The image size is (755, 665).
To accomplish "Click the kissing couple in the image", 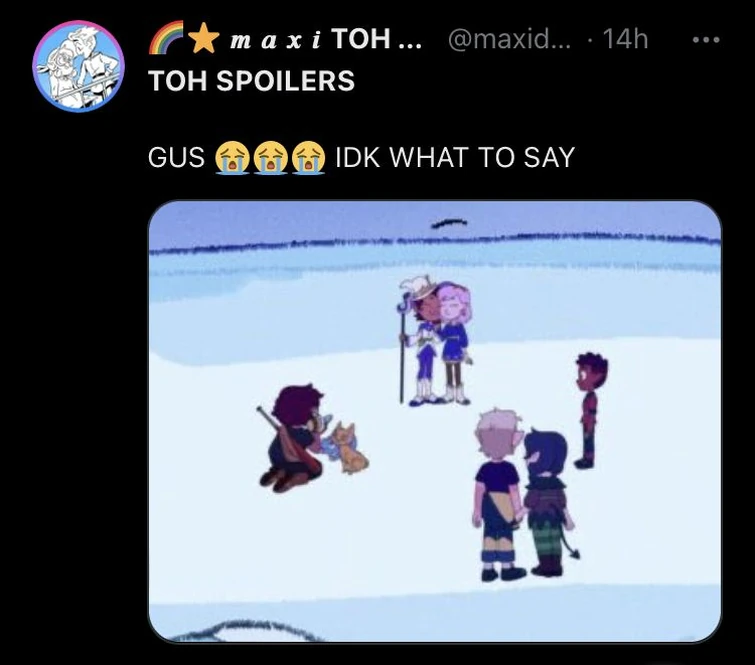I will (x=436, y=341).
